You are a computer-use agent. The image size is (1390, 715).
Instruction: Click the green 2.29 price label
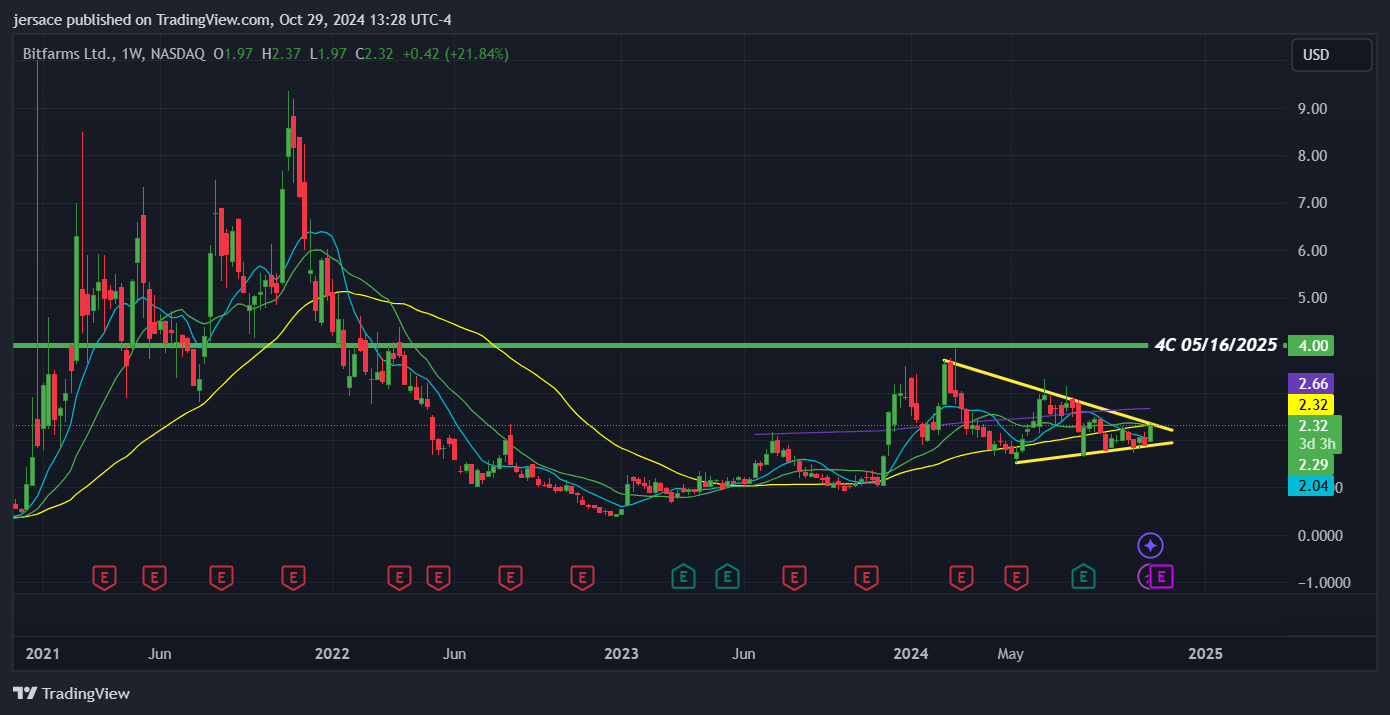point(1313,465)
